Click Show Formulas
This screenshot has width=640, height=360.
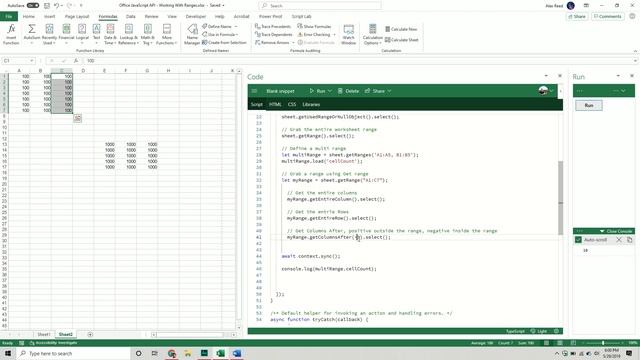click(314, 27)
